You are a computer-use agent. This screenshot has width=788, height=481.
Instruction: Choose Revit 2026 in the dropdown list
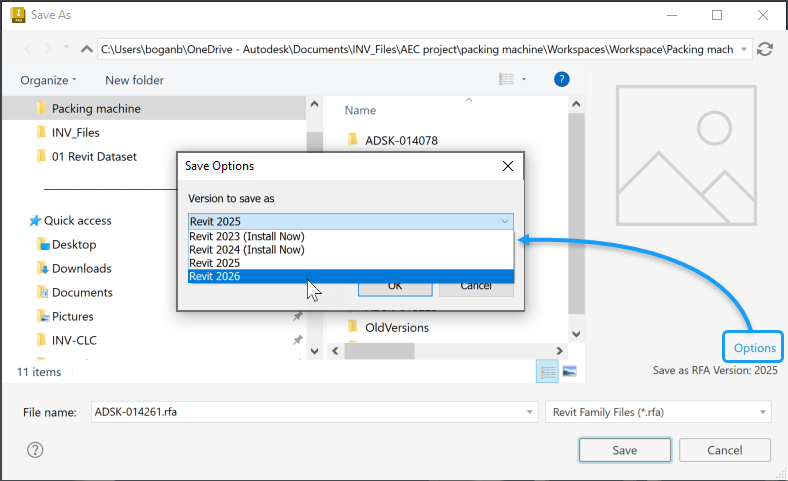coord(351,276)
